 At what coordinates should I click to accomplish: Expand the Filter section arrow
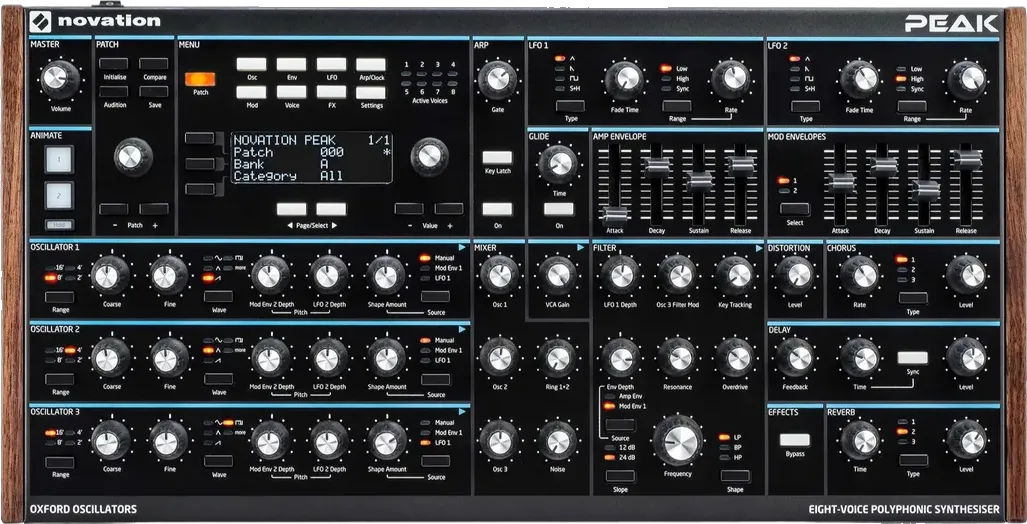tap(759, 246)
